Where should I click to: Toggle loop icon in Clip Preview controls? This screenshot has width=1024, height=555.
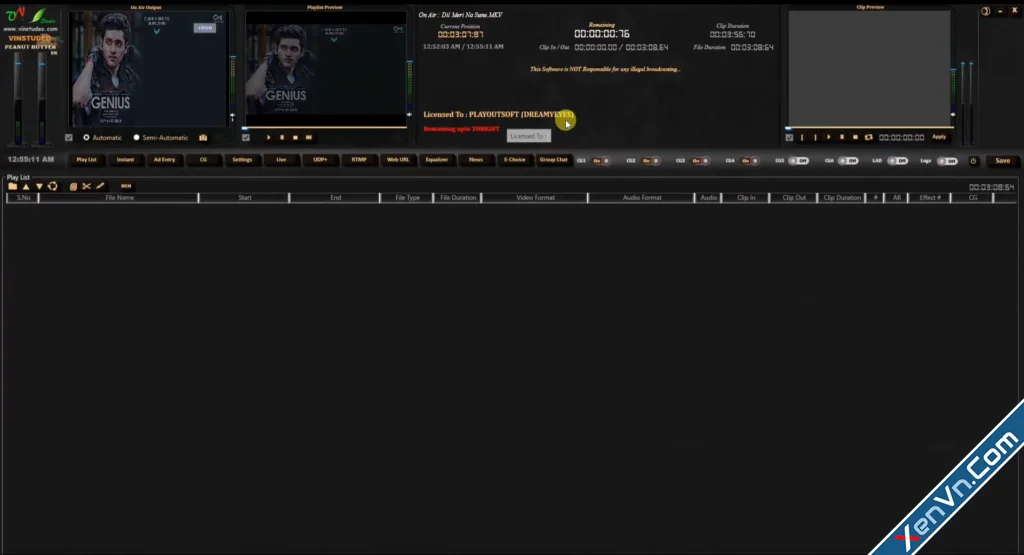(869, 137)
